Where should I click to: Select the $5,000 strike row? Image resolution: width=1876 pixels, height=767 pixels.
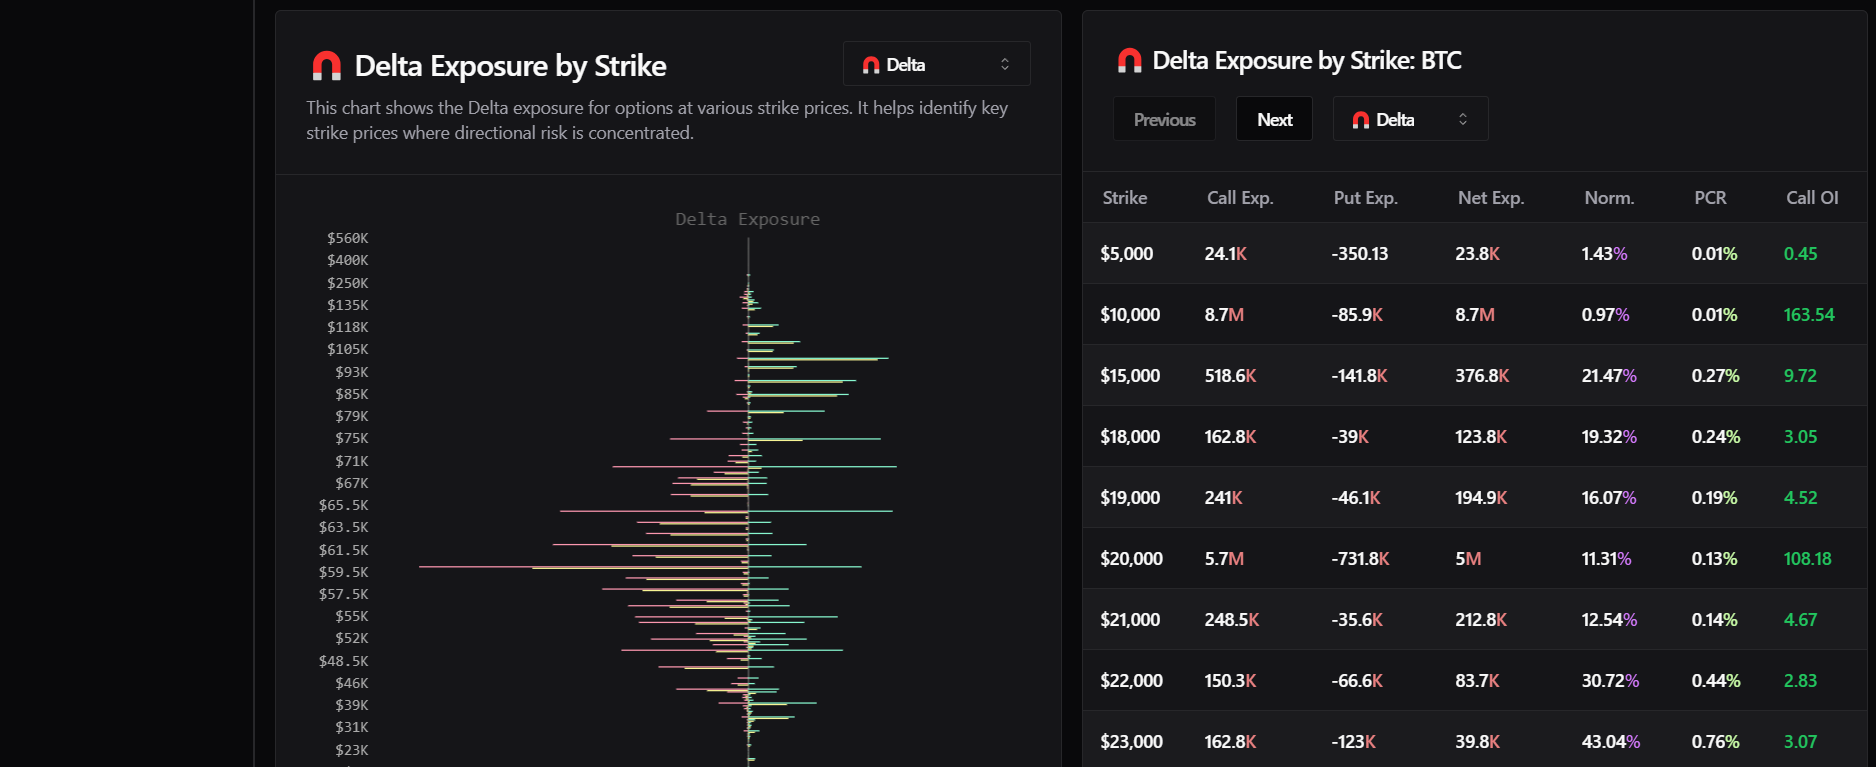pos(1474,253)
